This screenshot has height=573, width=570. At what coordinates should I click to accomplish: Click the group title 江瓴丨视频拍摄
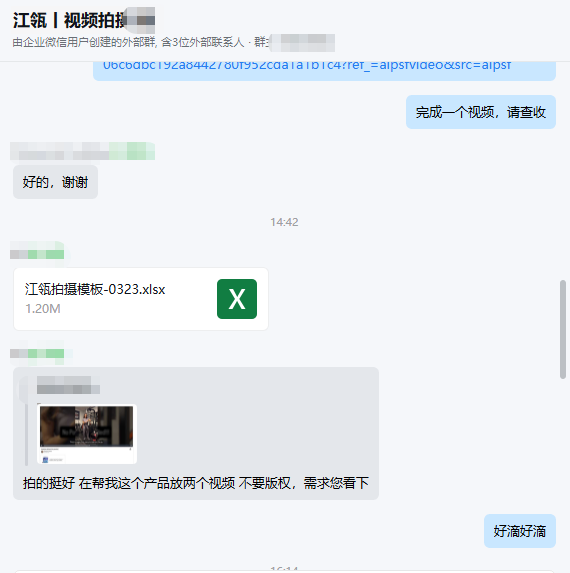69,20
